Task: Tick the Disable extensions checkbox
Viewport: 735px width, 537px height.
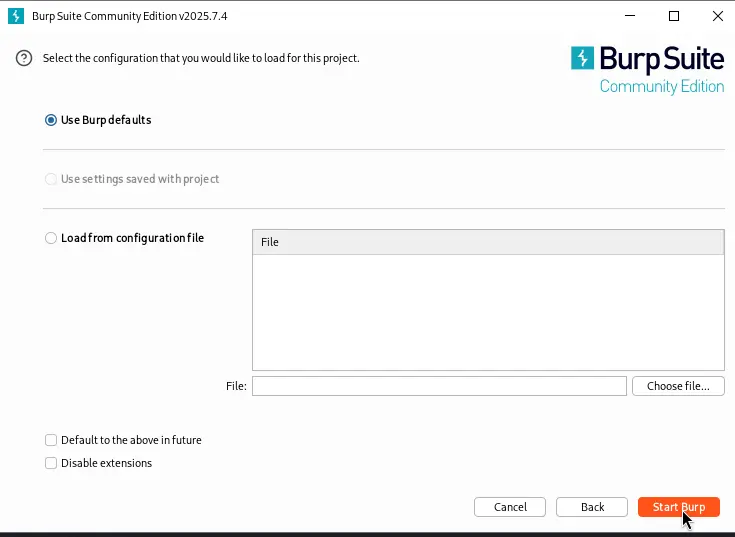Action: coord(51,463)
